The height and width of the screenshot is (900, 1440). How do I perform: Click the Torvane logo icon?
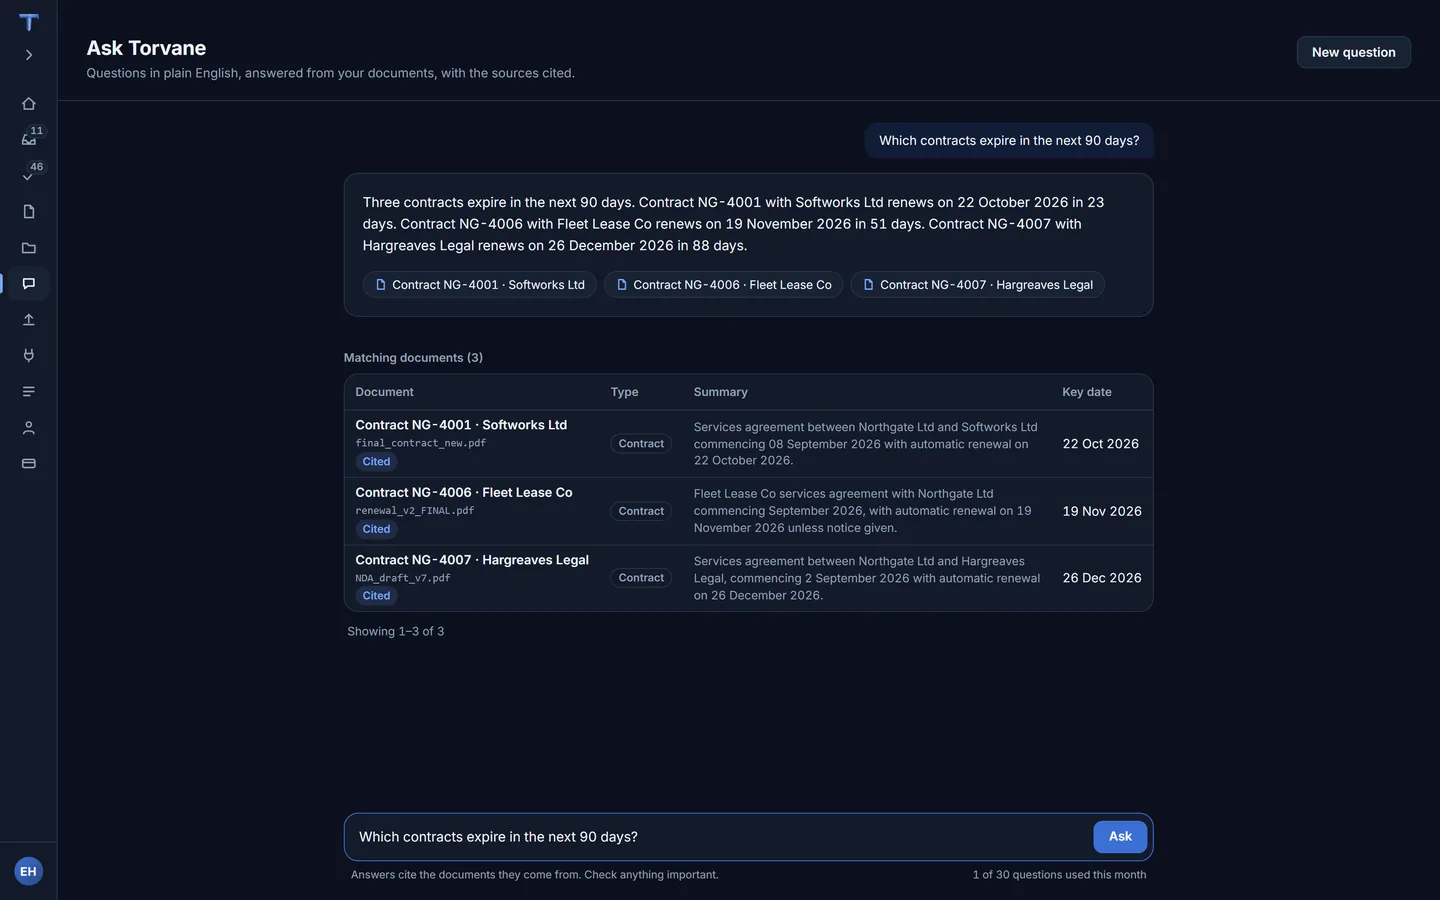point(29,22)
